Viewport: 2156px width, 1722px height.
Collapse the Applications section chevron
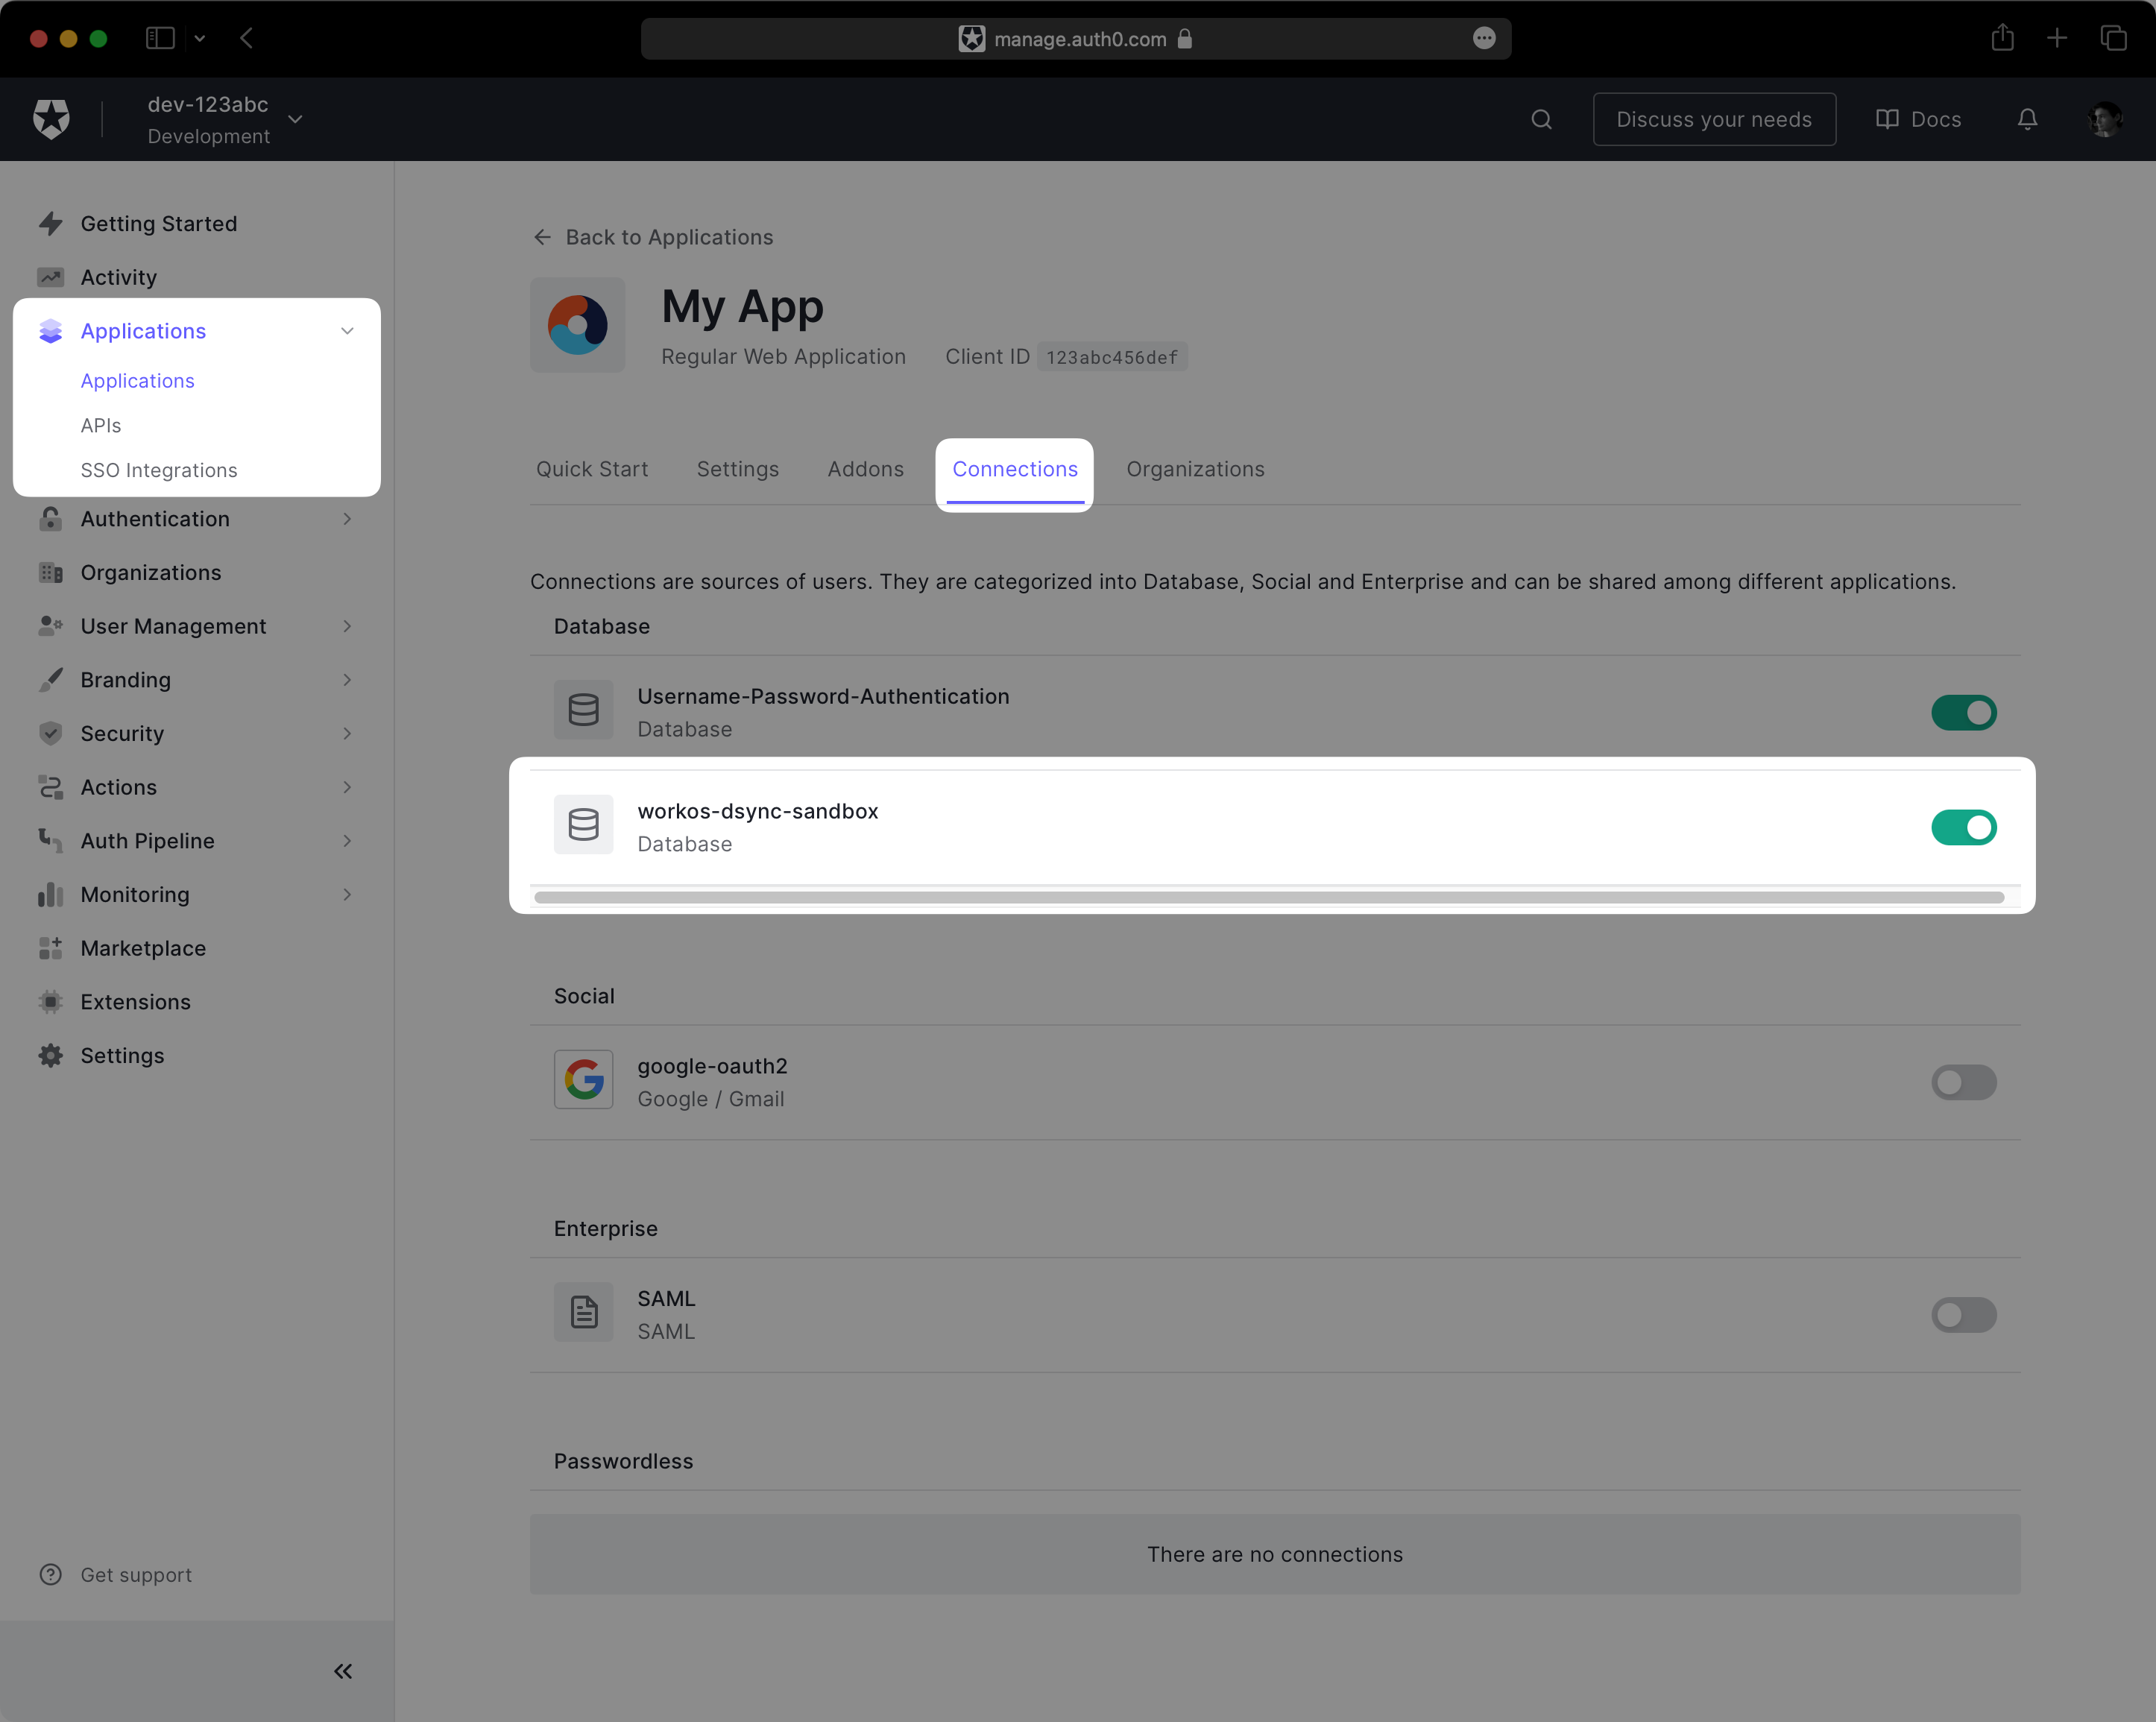coord(347,331)
